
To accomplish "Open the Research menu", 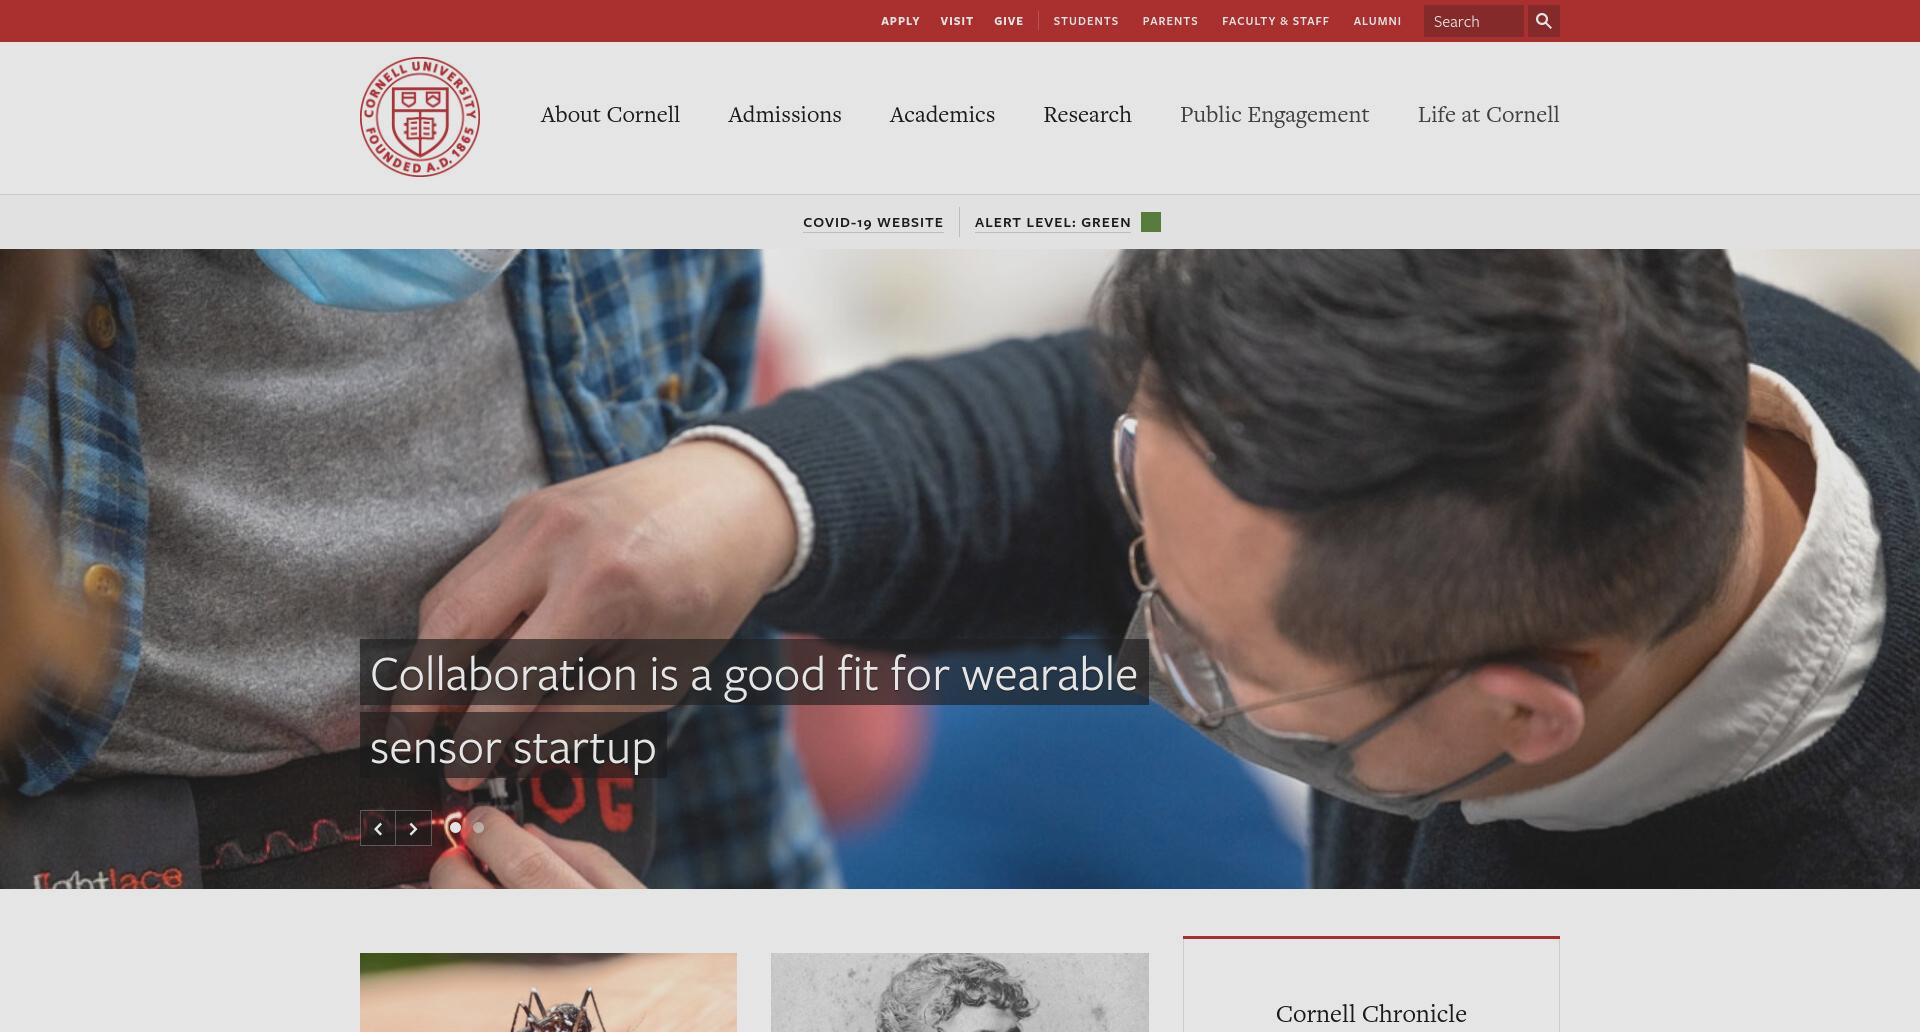I will point(1087,114).
